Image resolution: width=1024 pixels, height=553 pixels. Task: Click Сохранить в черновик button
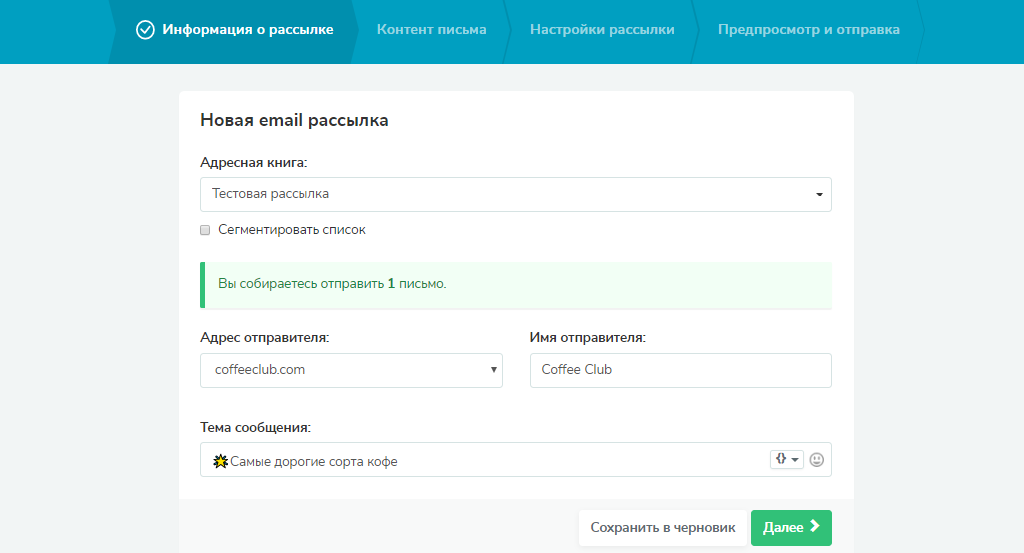[662, 528]
